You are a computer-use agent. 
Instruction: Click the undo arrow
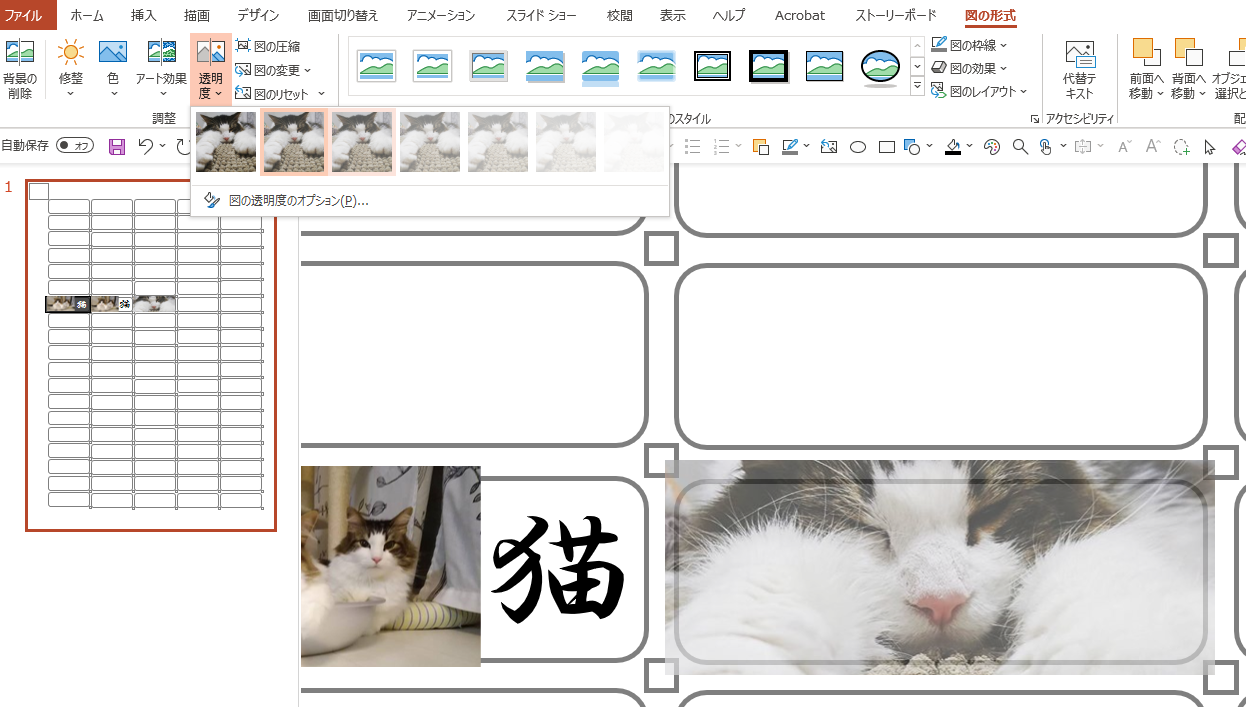click(146, 147)
